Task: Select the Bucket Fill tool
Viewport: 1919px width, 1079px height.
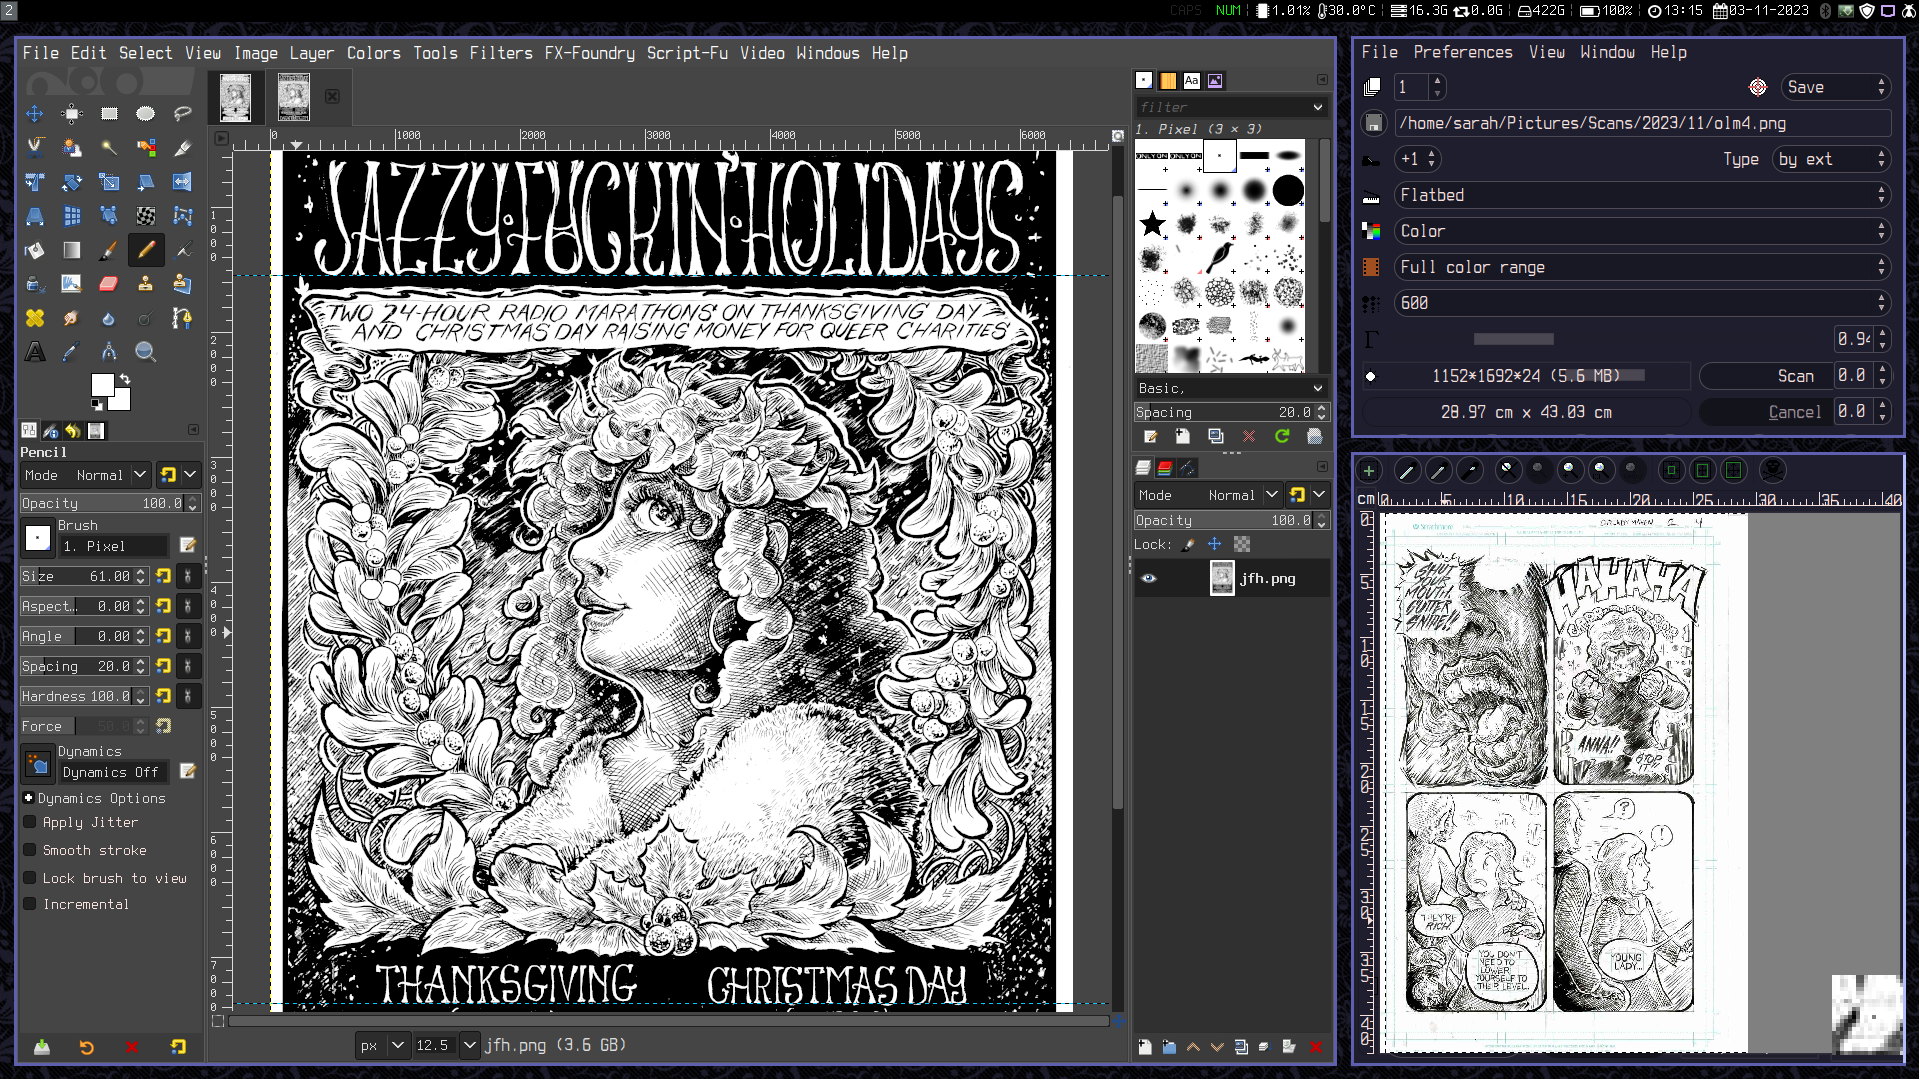Action: [35, 250]
